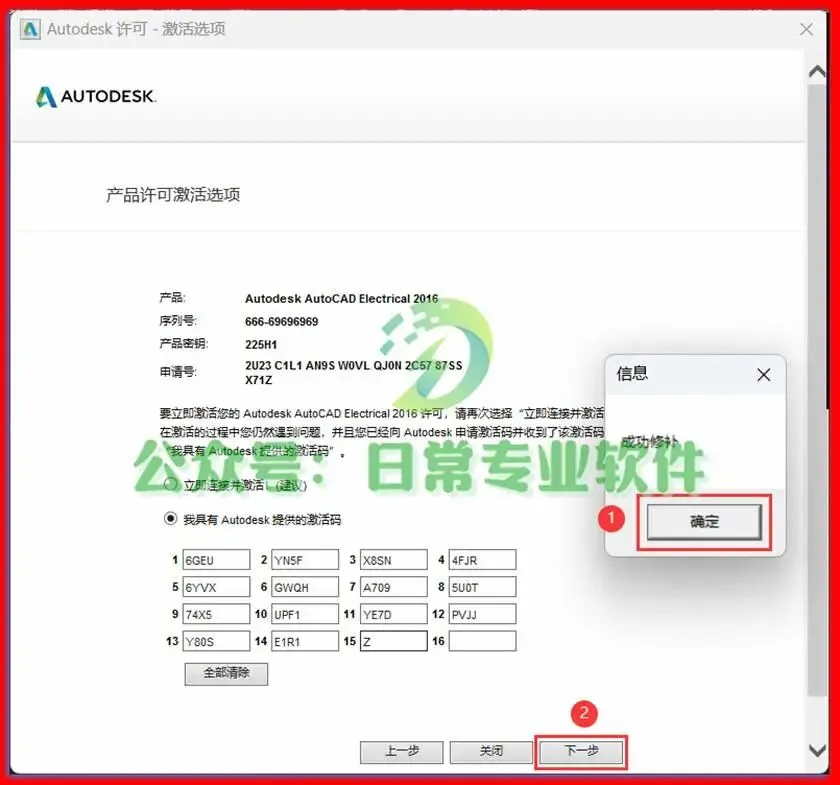Click the 成功修补 message text
Viewport: 840px width, 785px height.
pyautogui.click(x=650, y=442)
